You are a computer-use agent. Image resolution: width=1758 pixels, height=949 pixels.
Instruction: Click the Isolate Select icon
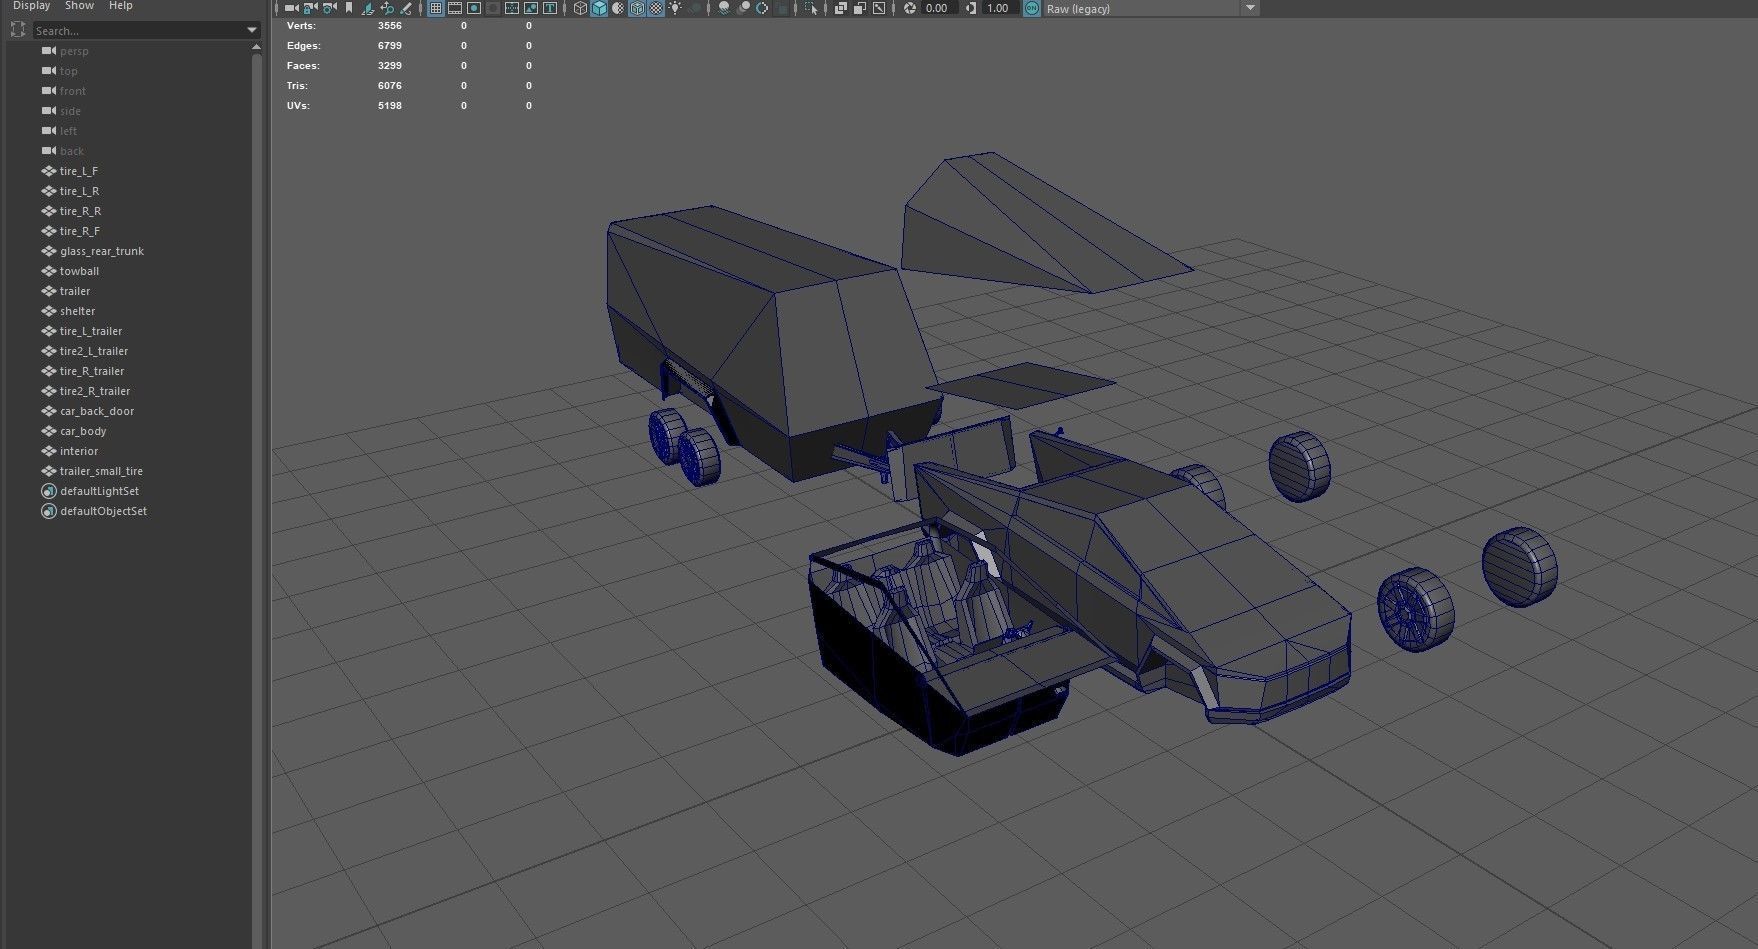[810, 8]
